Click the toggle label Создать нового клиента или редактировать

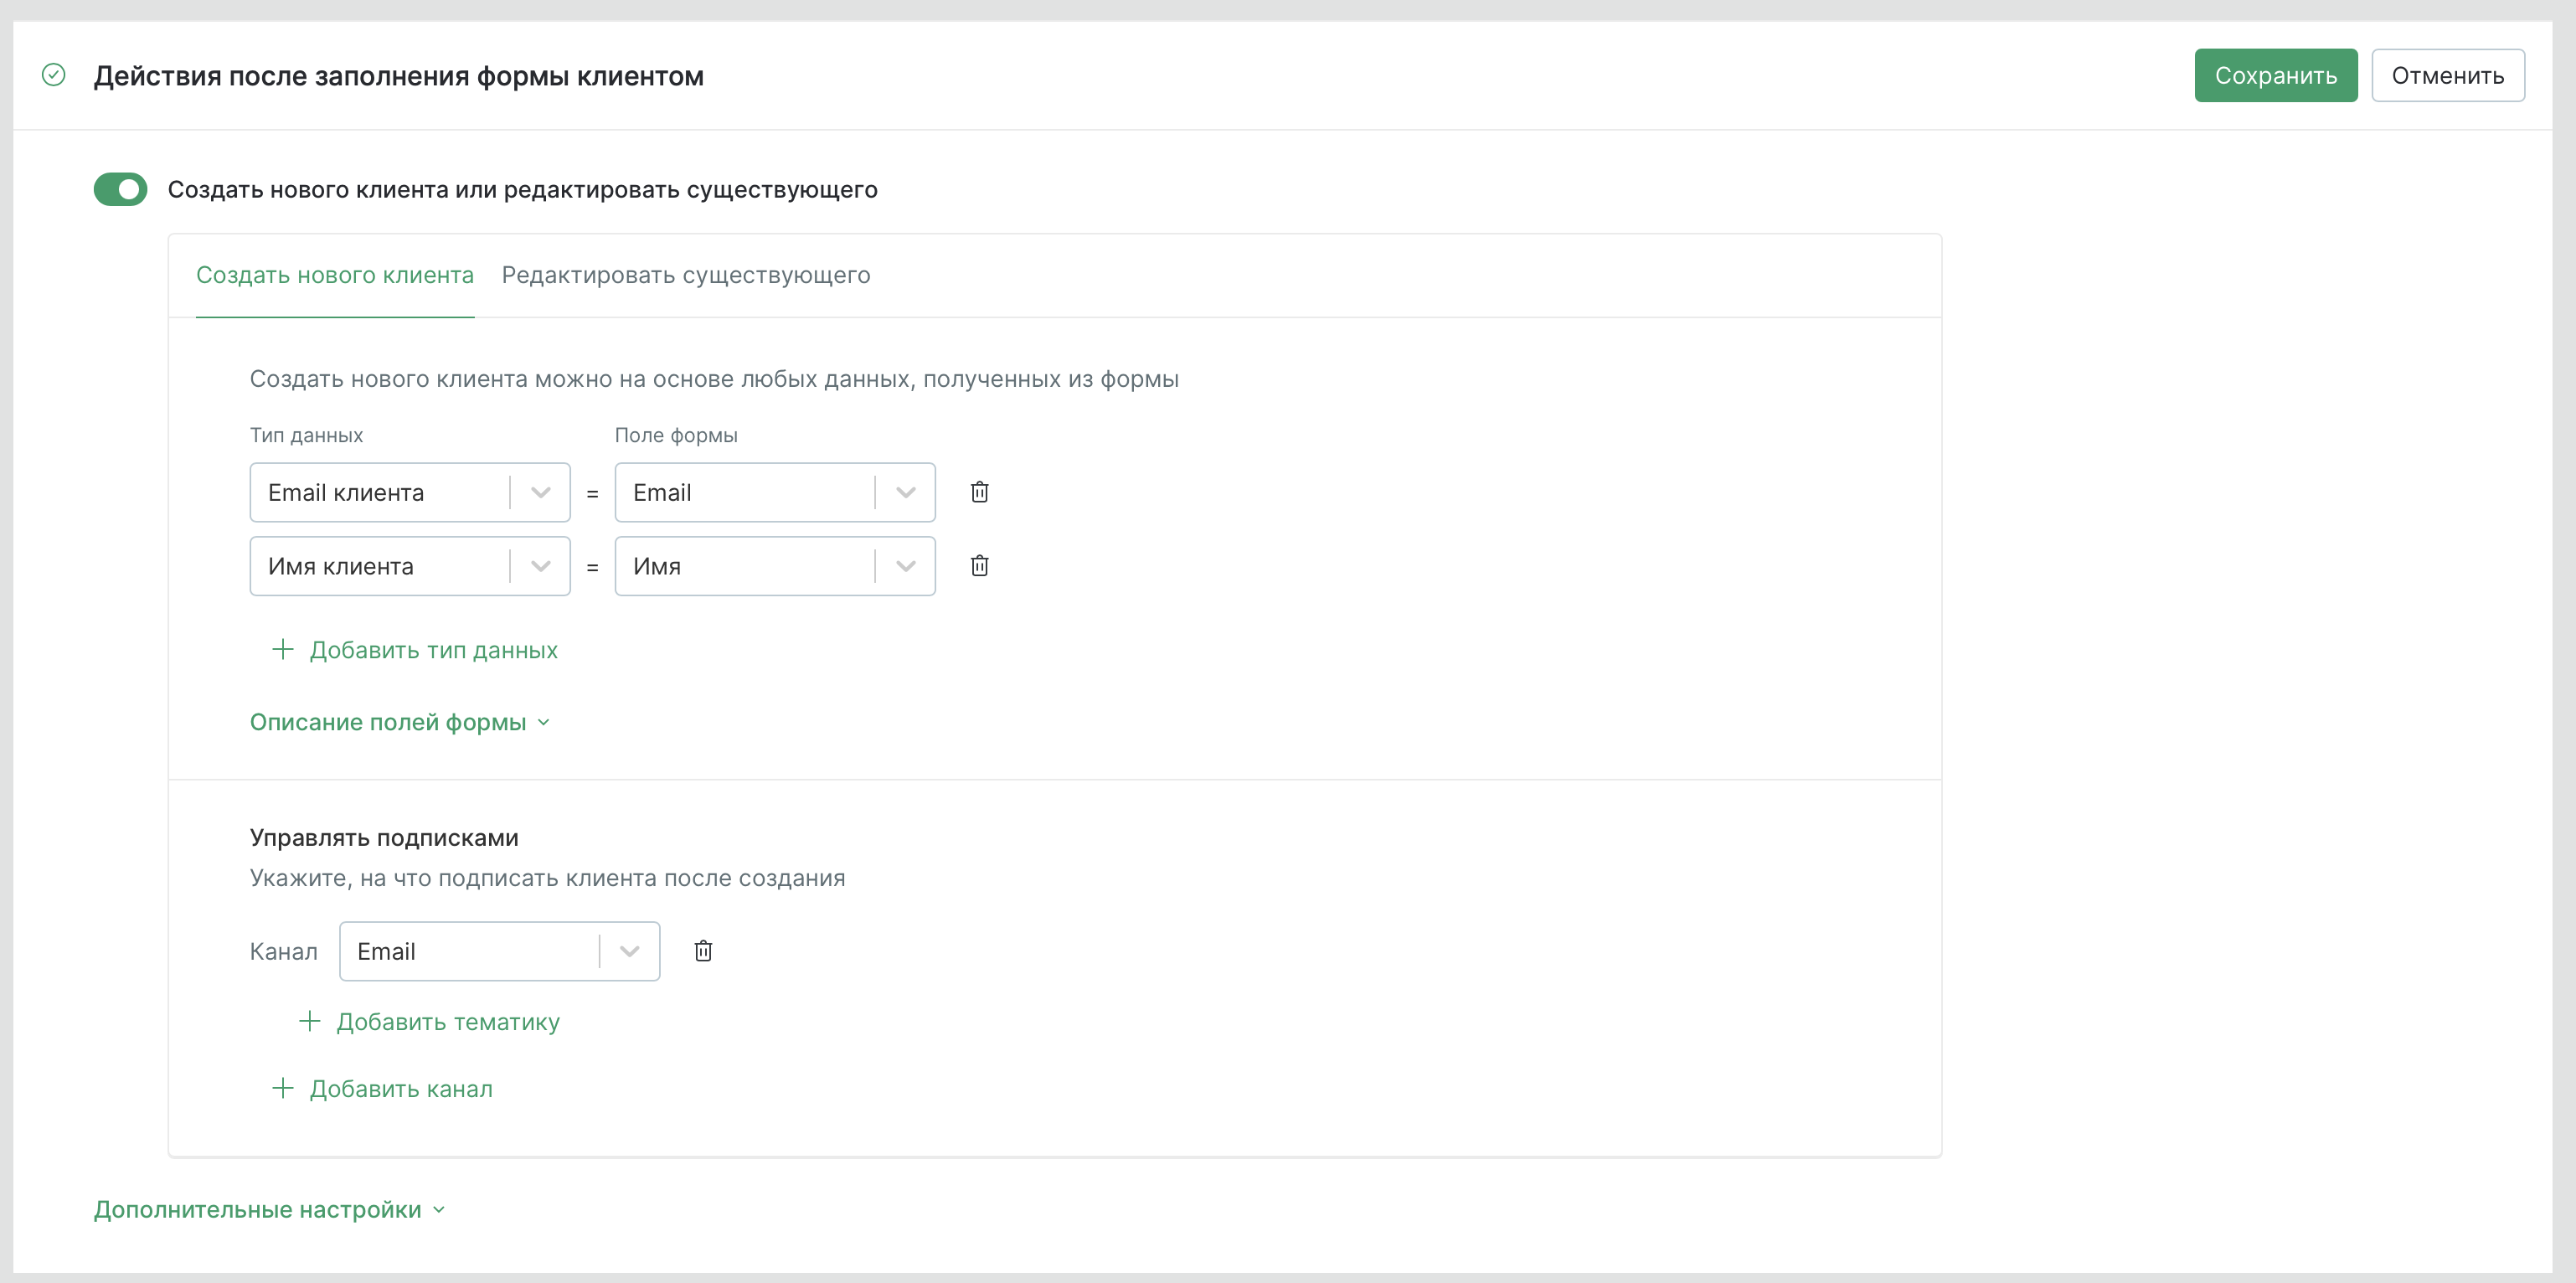point(523,190)
